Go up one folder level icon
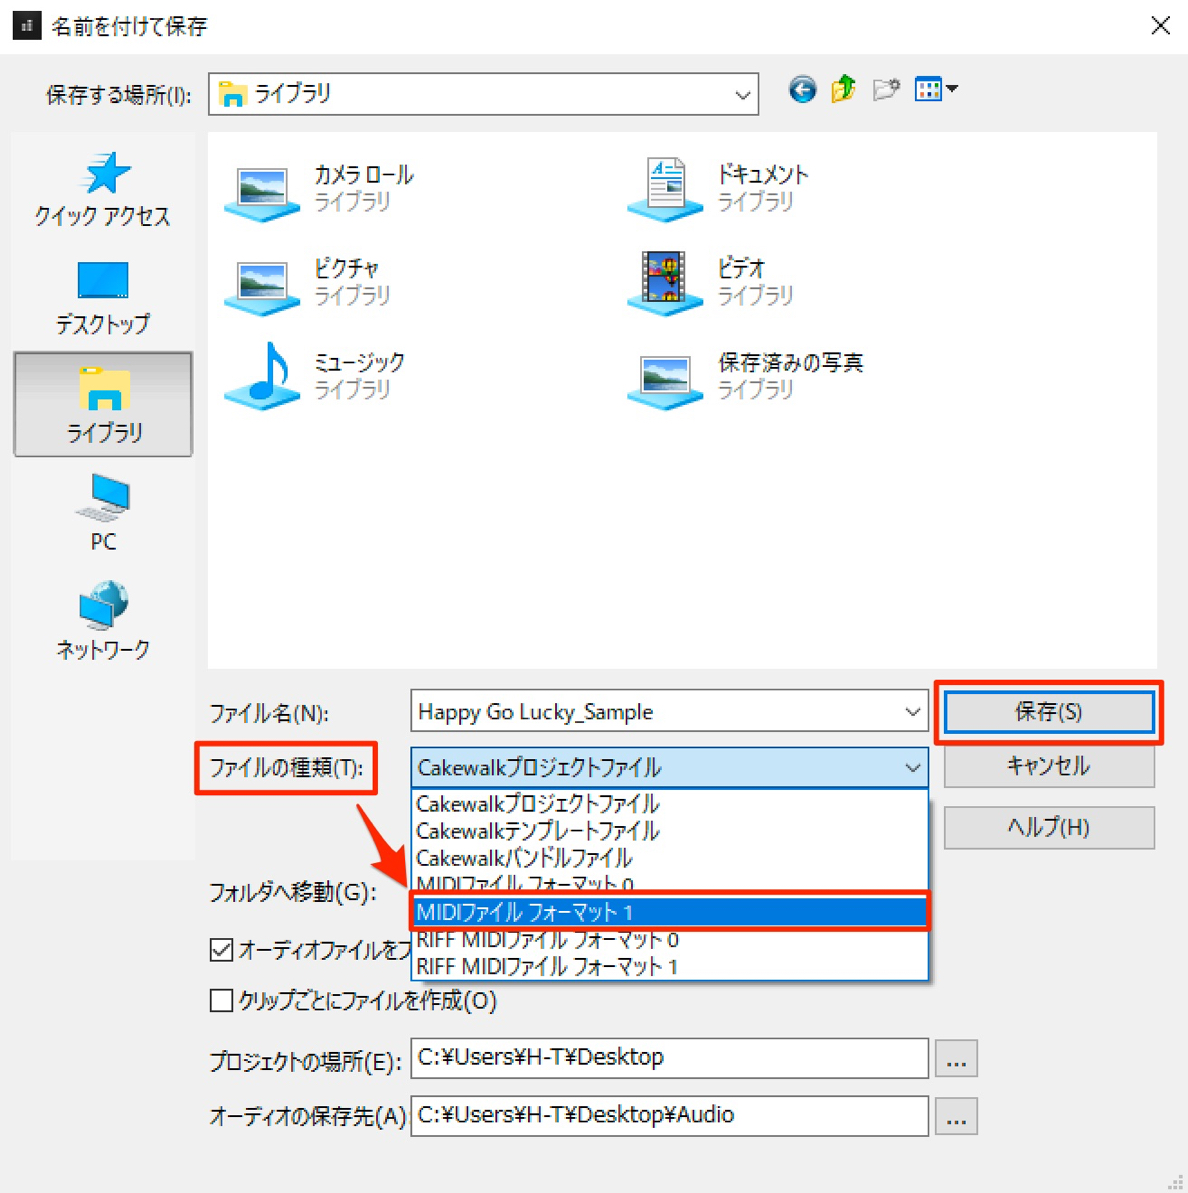 point(843,90)
